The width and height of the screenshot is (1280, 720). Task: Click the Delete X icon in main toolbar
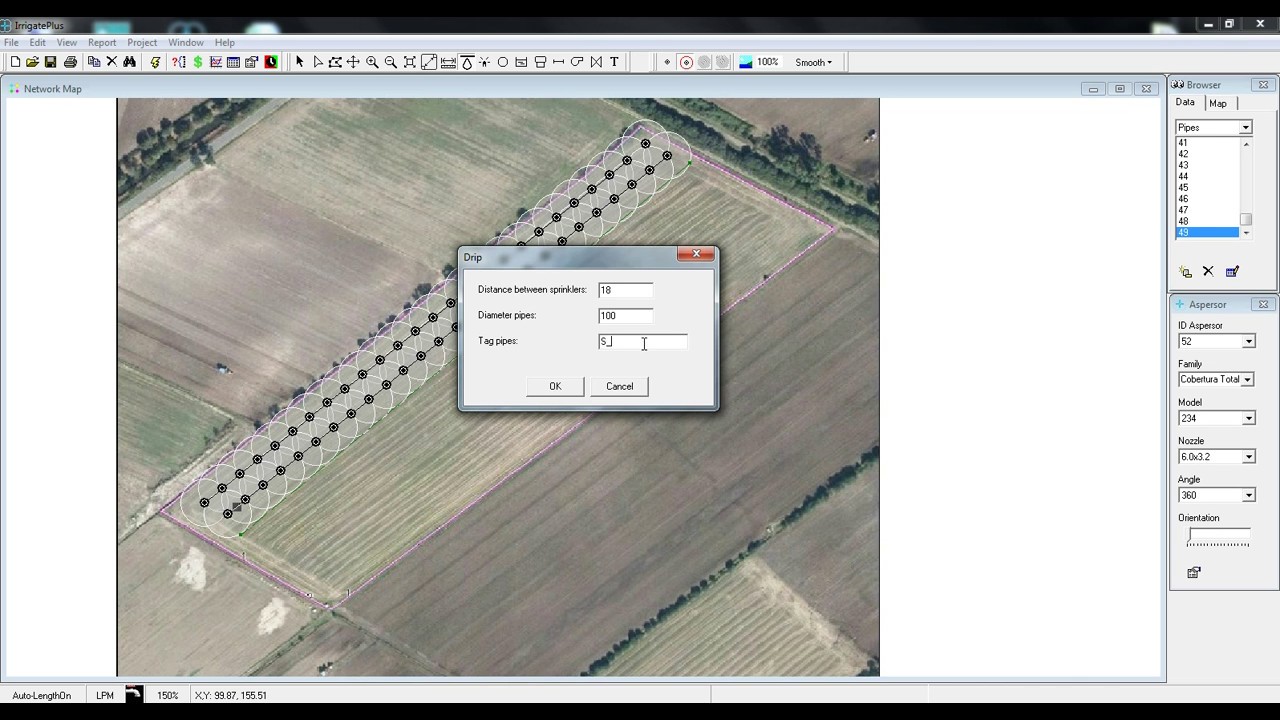[x=112, y=62]
